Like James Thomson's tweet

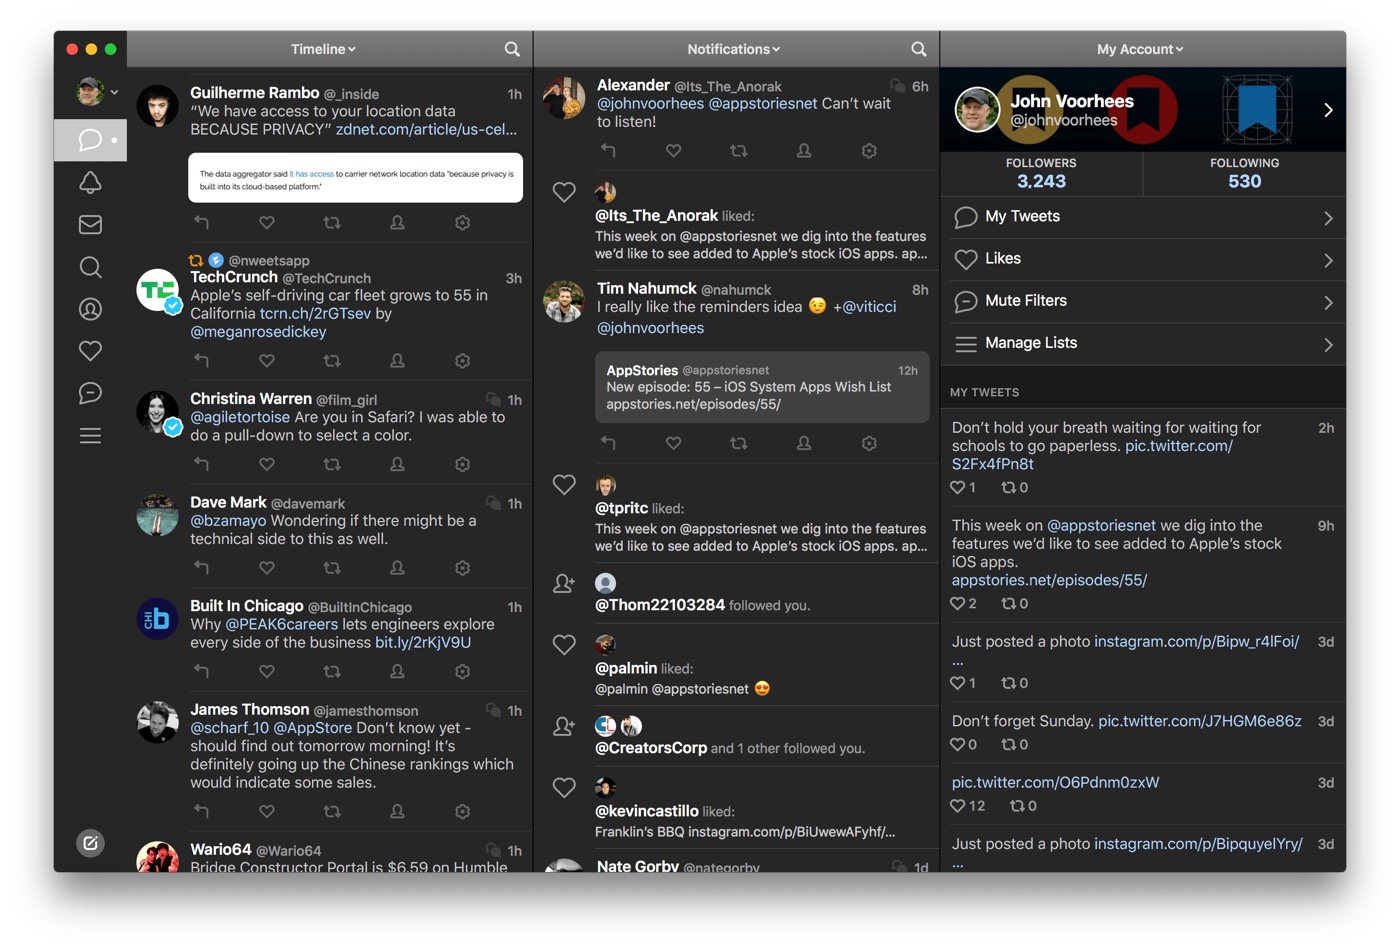coord(266,811)
